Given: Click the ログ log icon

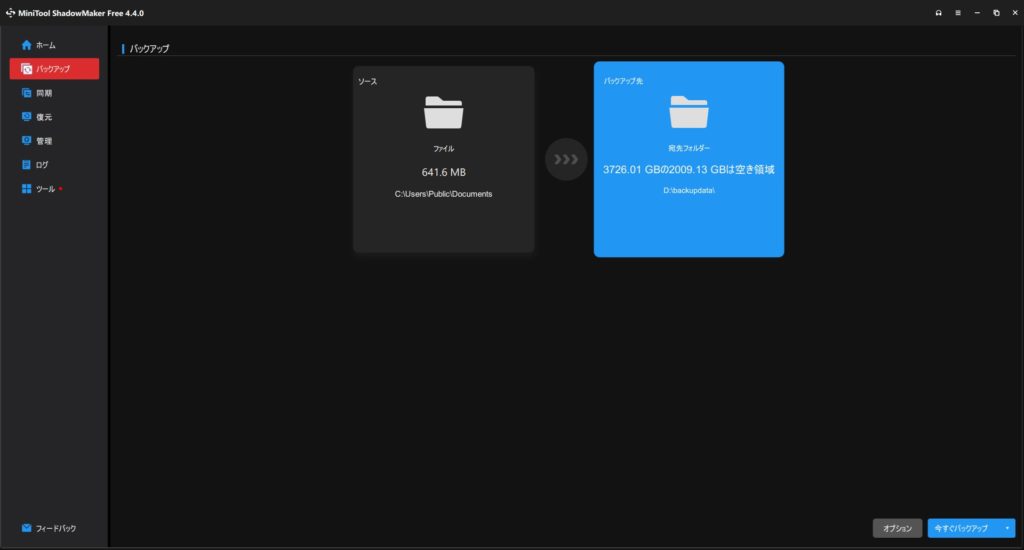Looking at the screenshot, I should coord(27,165).
